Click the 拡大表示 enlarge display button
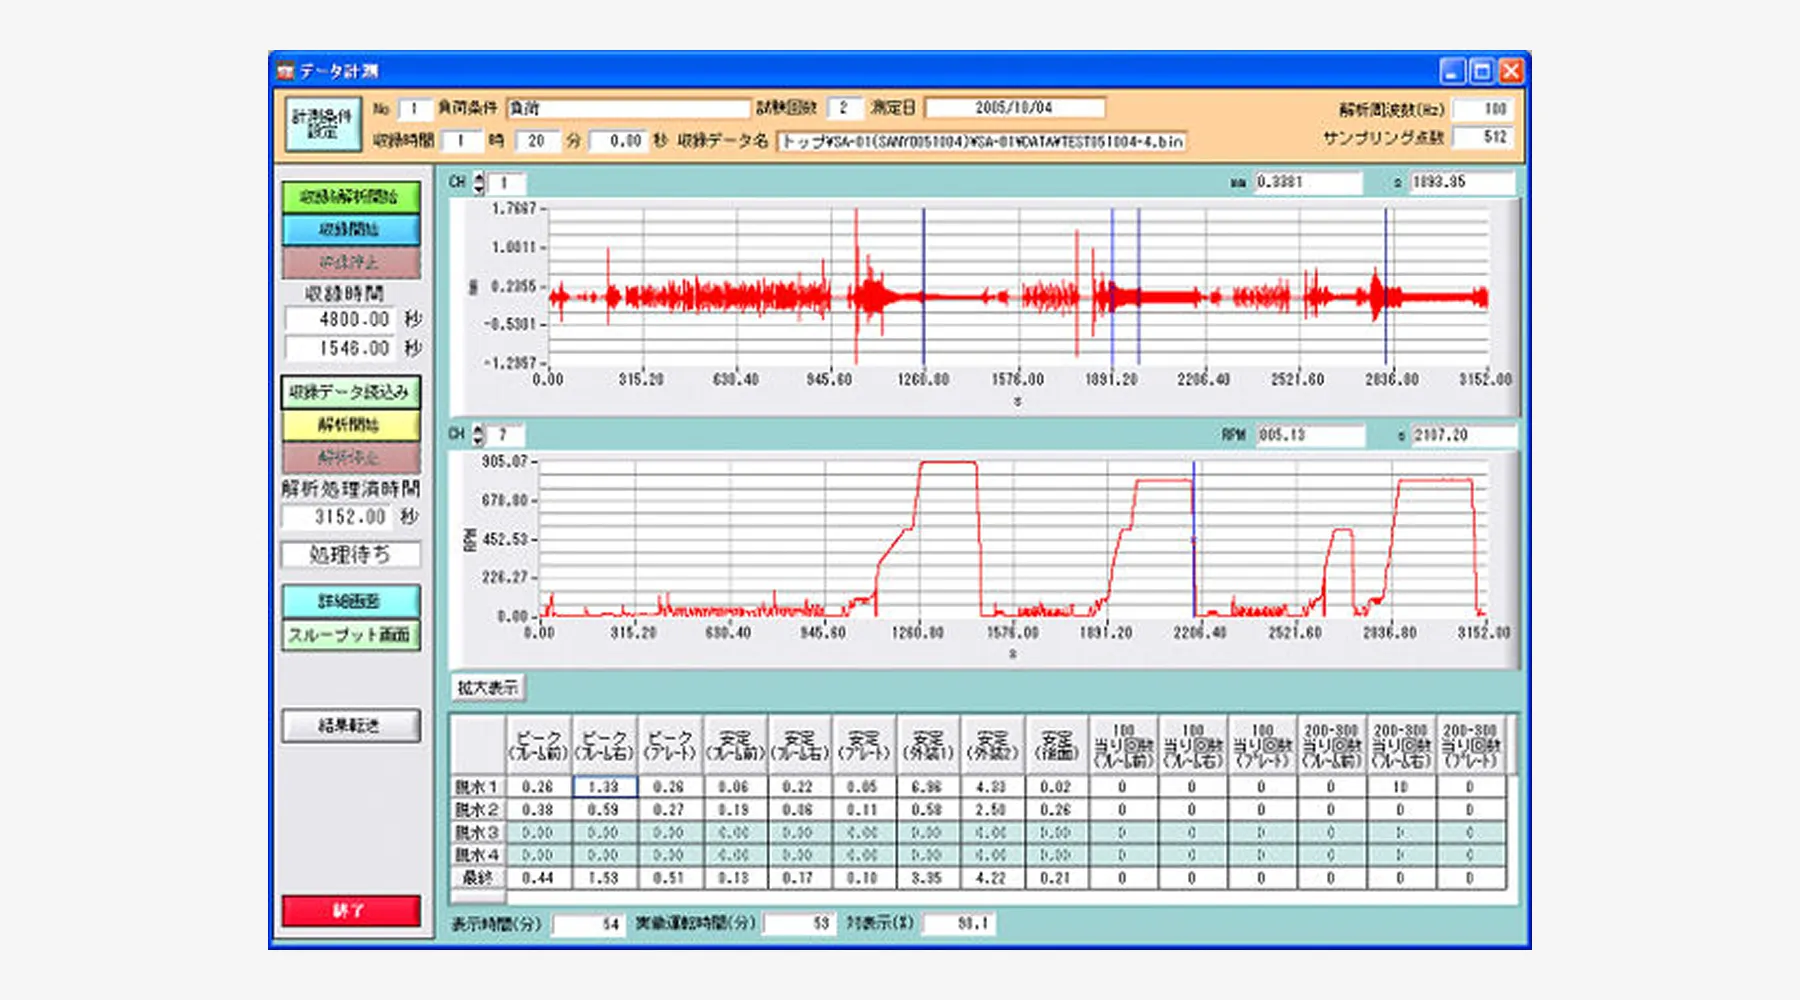Image resolution: width=1800 pixels, height=1000 pixels. click(488, 688)
